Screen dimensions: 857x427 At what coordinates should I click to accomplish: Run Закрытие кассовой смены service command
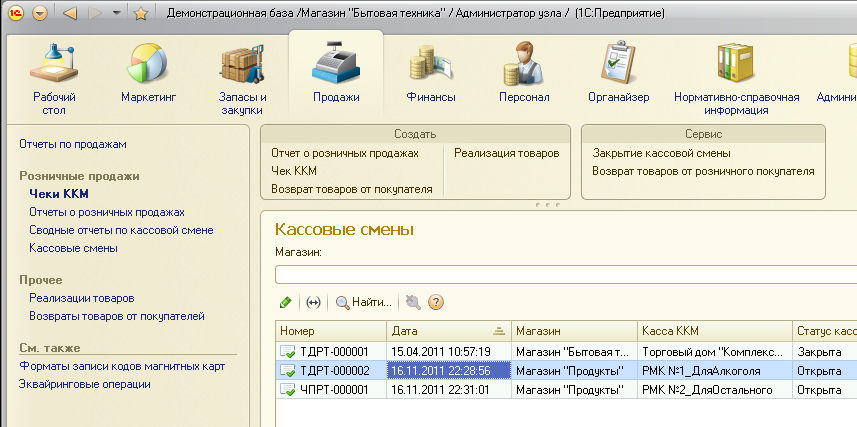click(x=661, y=153)
